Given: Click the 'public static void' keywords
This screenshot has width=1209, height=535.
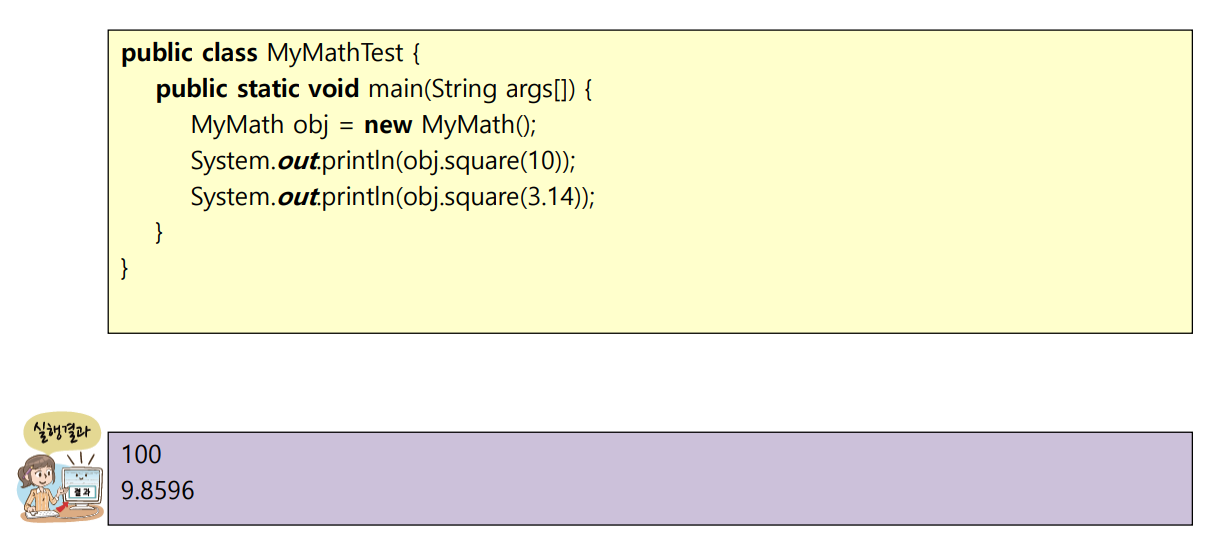Looking at the screenshot, I should coord(257,89).
